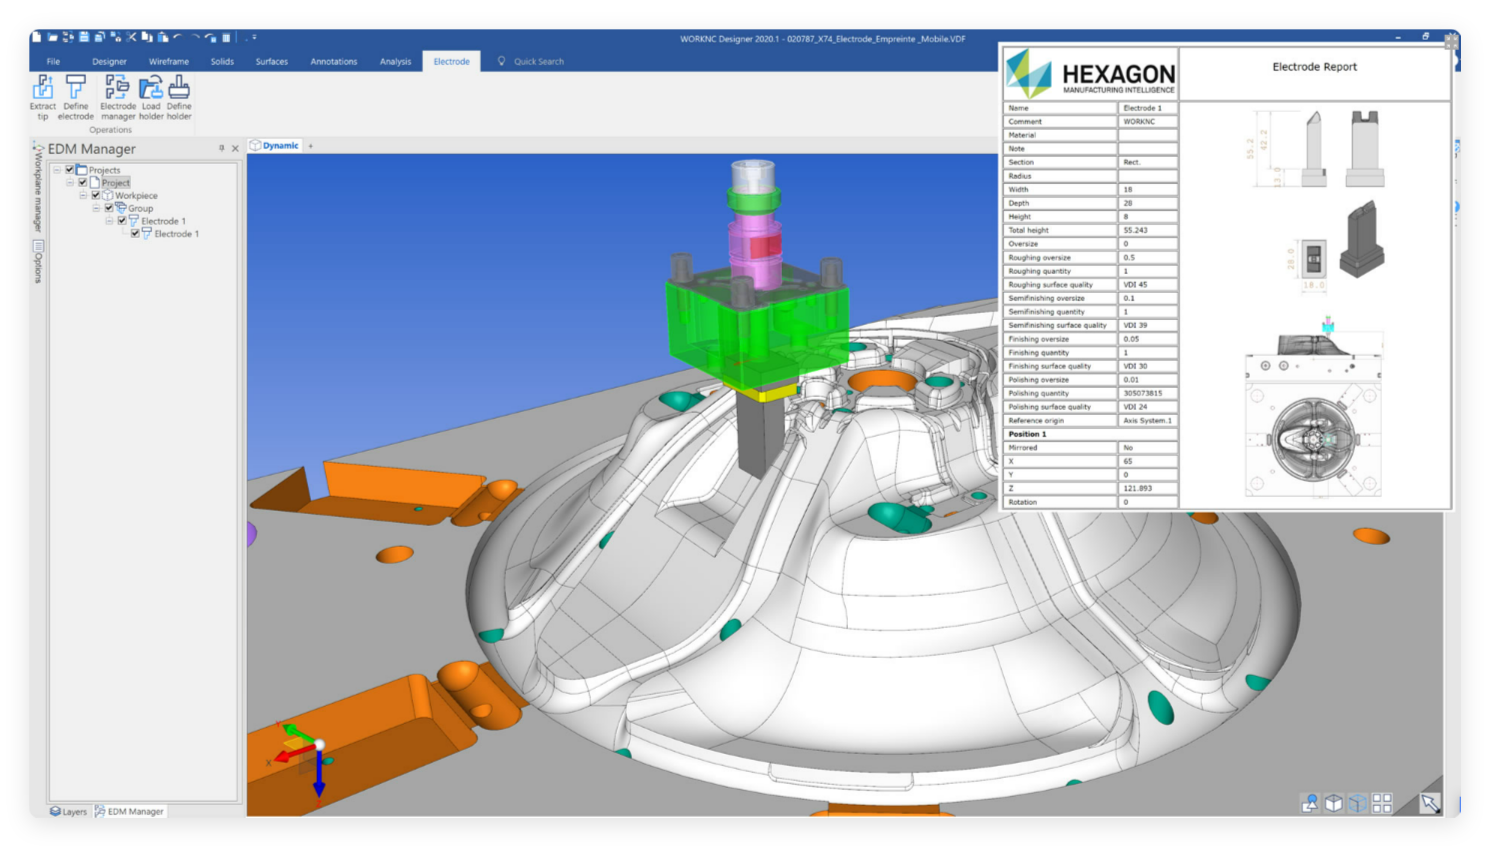Screen dimensions: 1489x846
Task: Switch to the Layers panel tab
Action: pyautogui.click(x=69, y=811)
